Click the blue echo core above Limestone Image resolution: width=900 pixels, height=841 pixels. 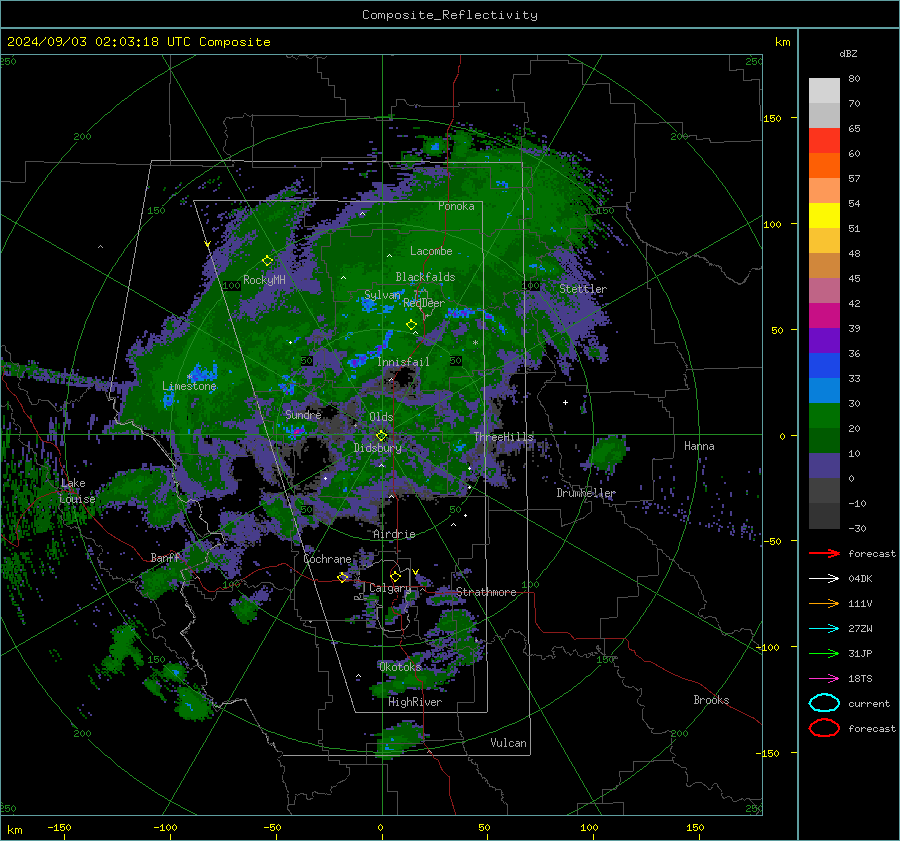tap(204, 372)
